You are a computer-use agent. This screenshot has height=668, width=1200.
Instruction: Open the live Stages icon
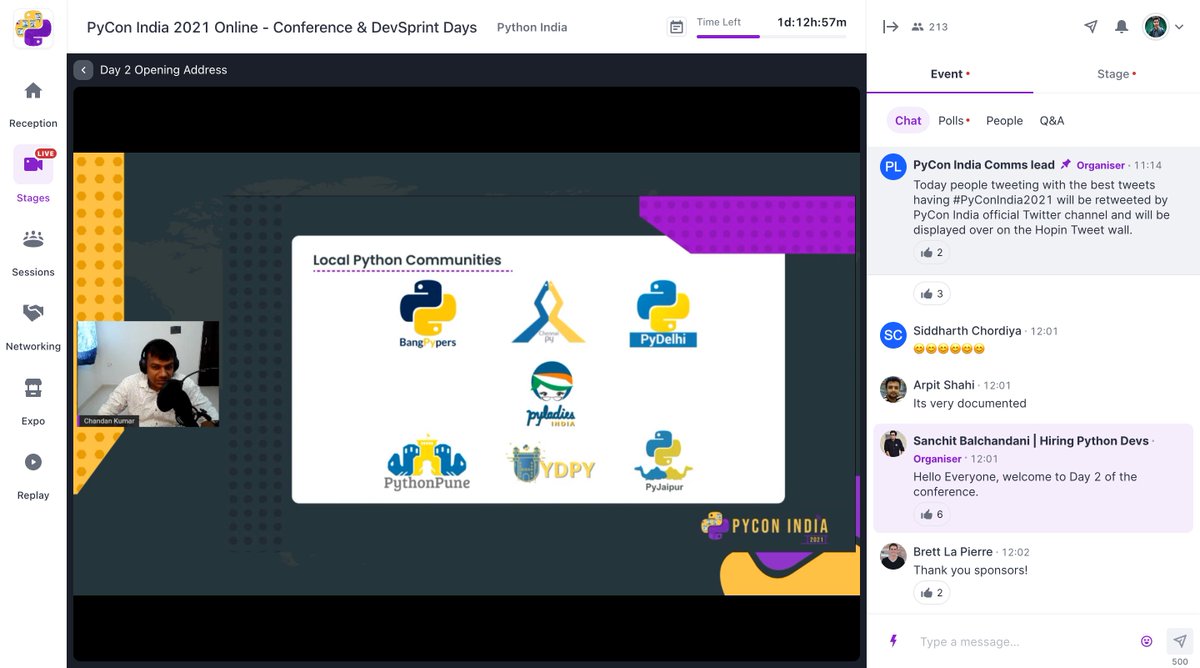click(33, 164)
